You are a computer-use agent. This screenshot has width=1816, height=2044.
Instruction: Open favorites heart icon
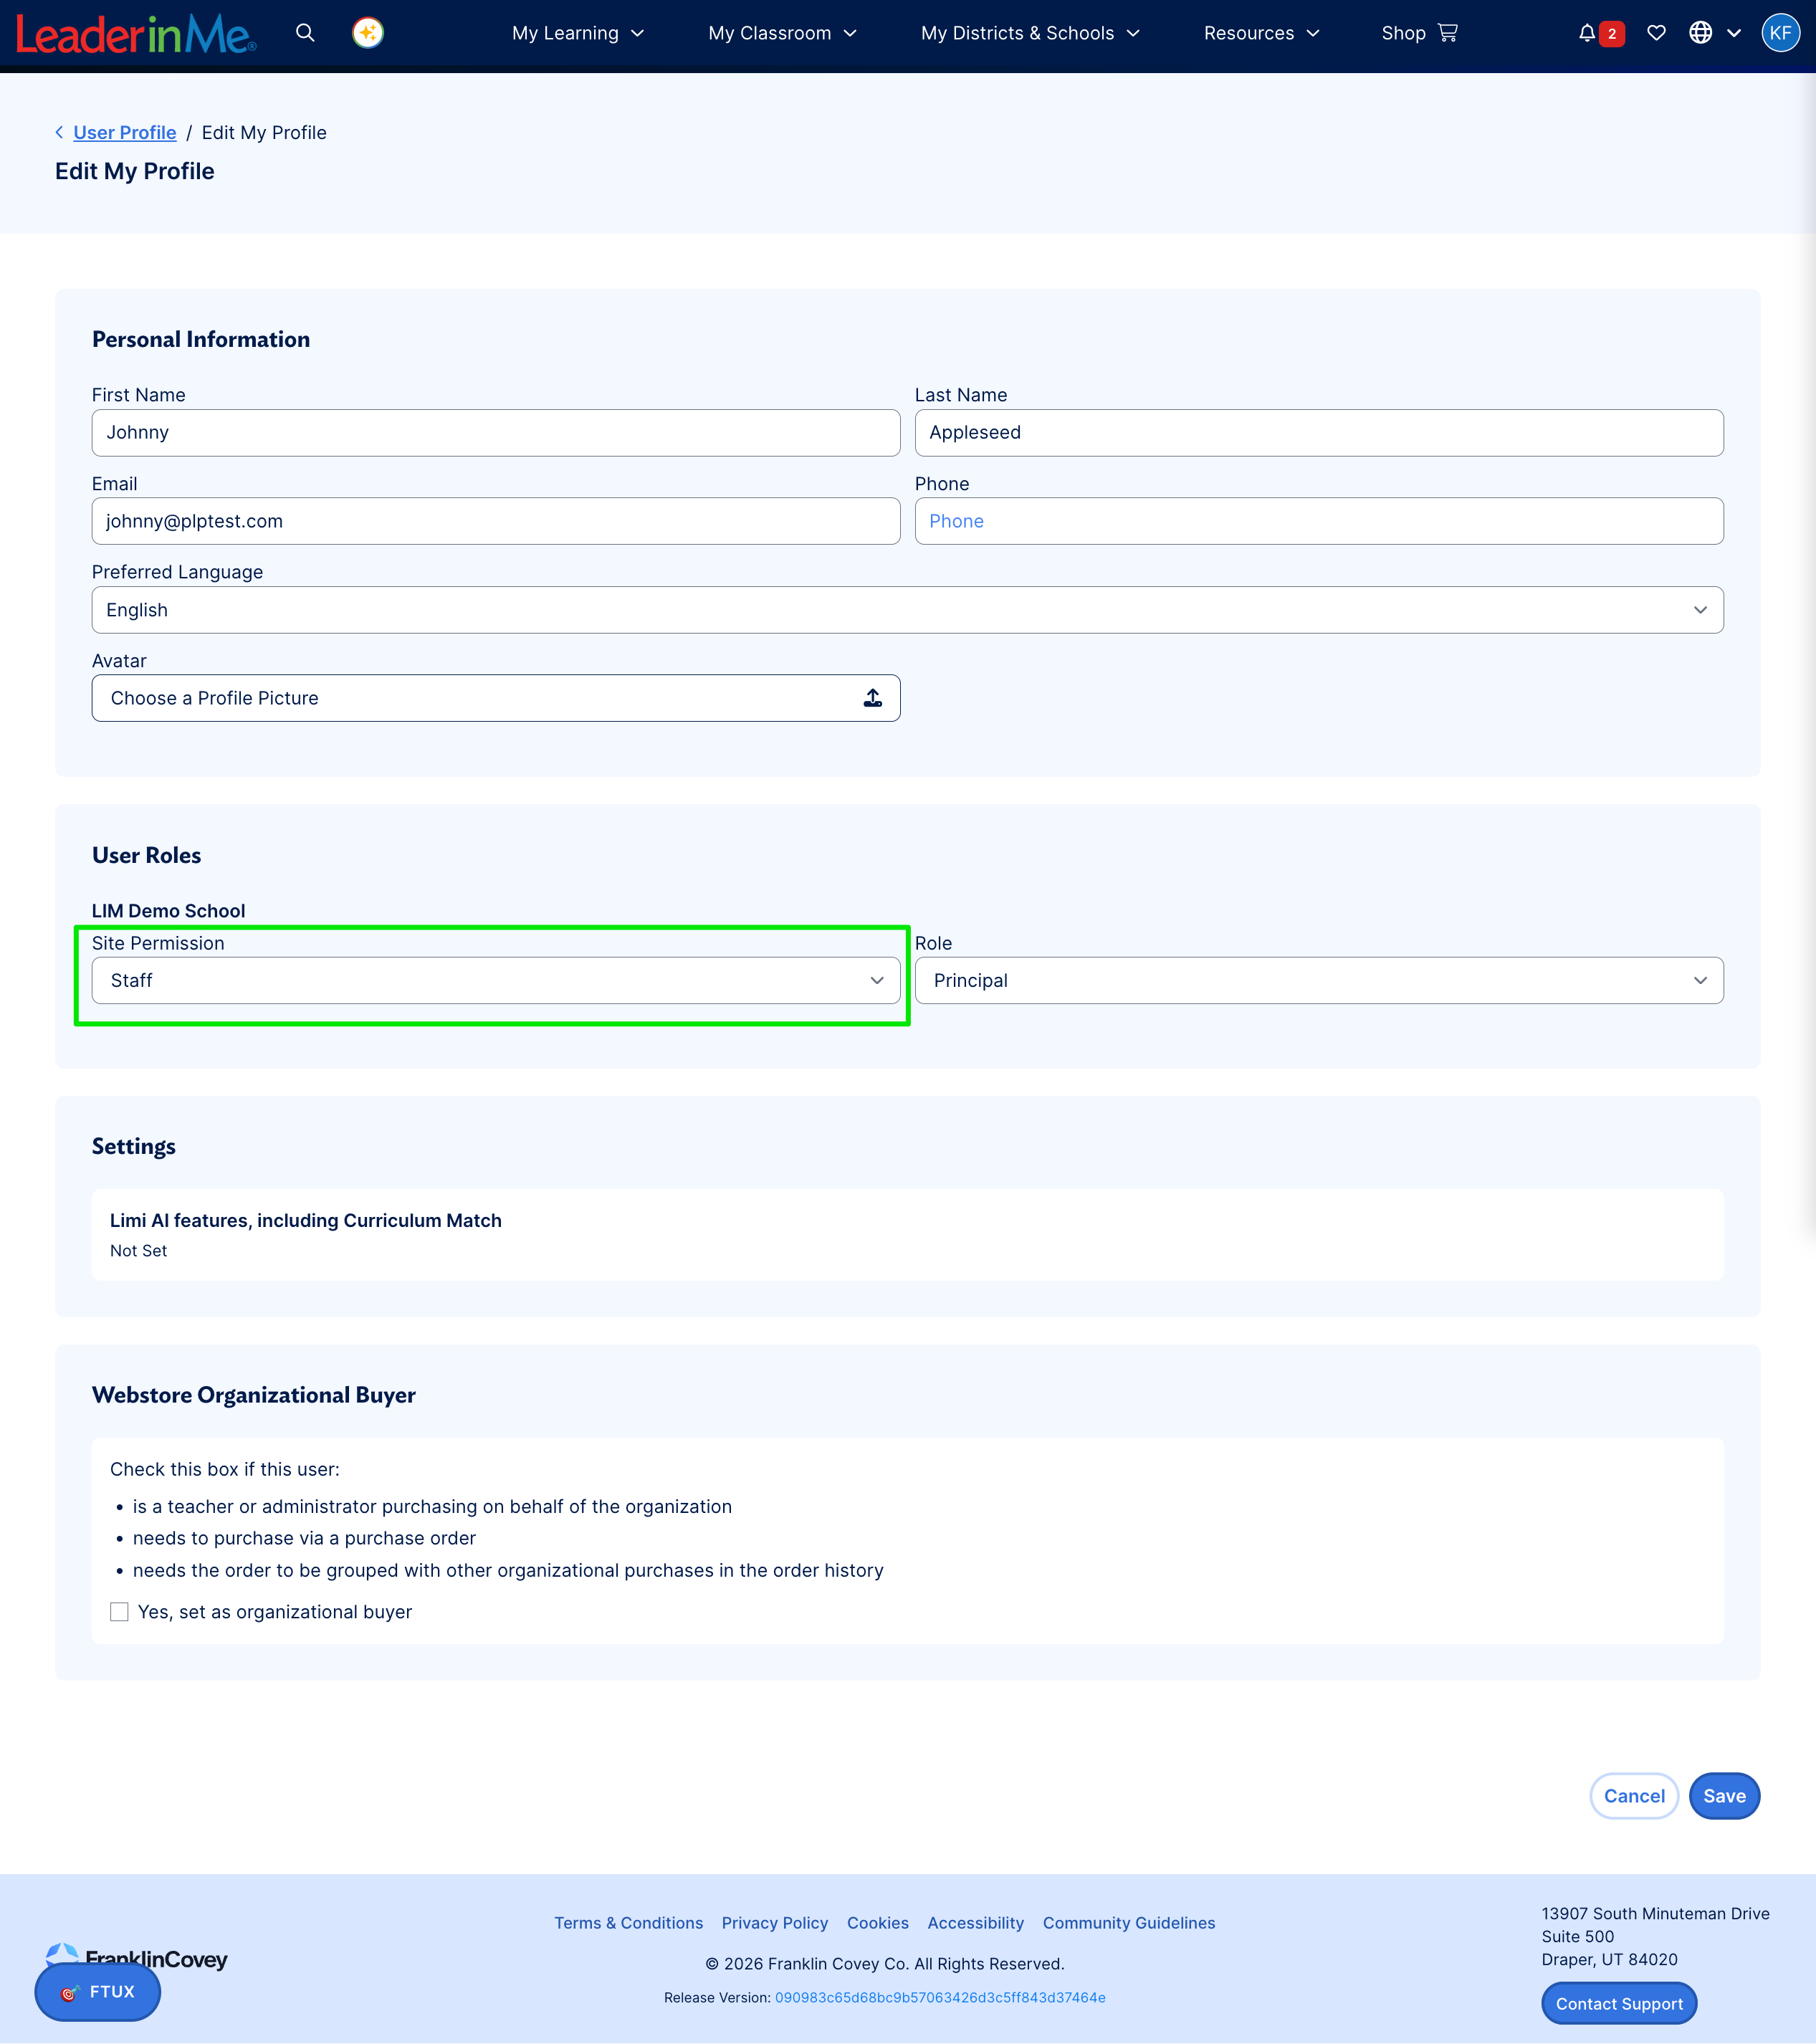[1656, 33]
